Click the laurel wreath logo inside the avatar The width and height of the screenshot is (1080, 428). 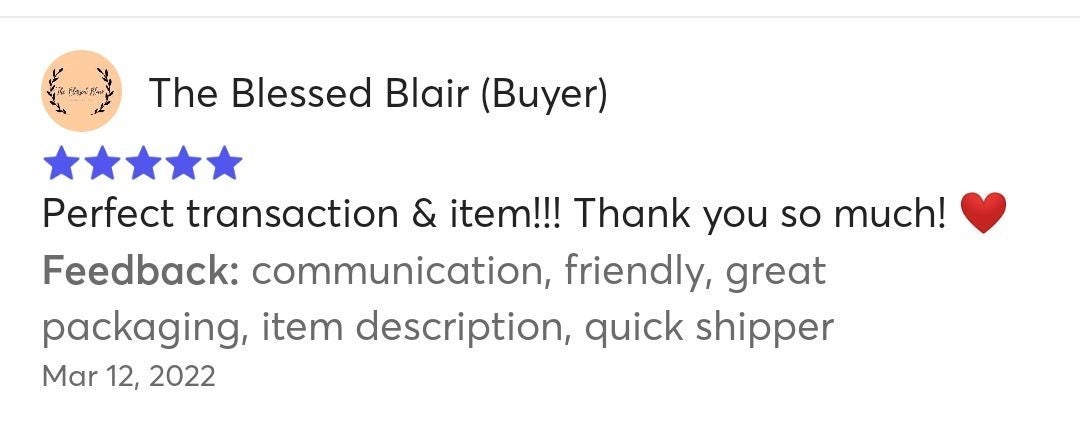tap(82, 91)
